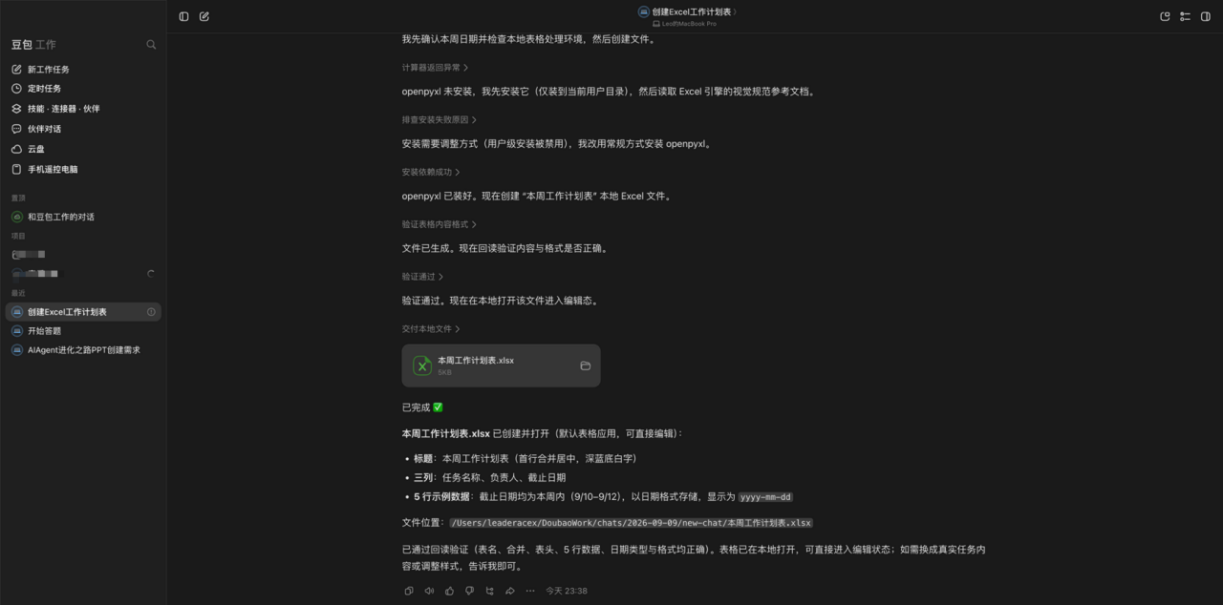Image resolution: width=1224 pixels, height=606 pixels.
Task: Open AIAgent进化之路PPT创建需求 conversation
Action: pos(83,350)
